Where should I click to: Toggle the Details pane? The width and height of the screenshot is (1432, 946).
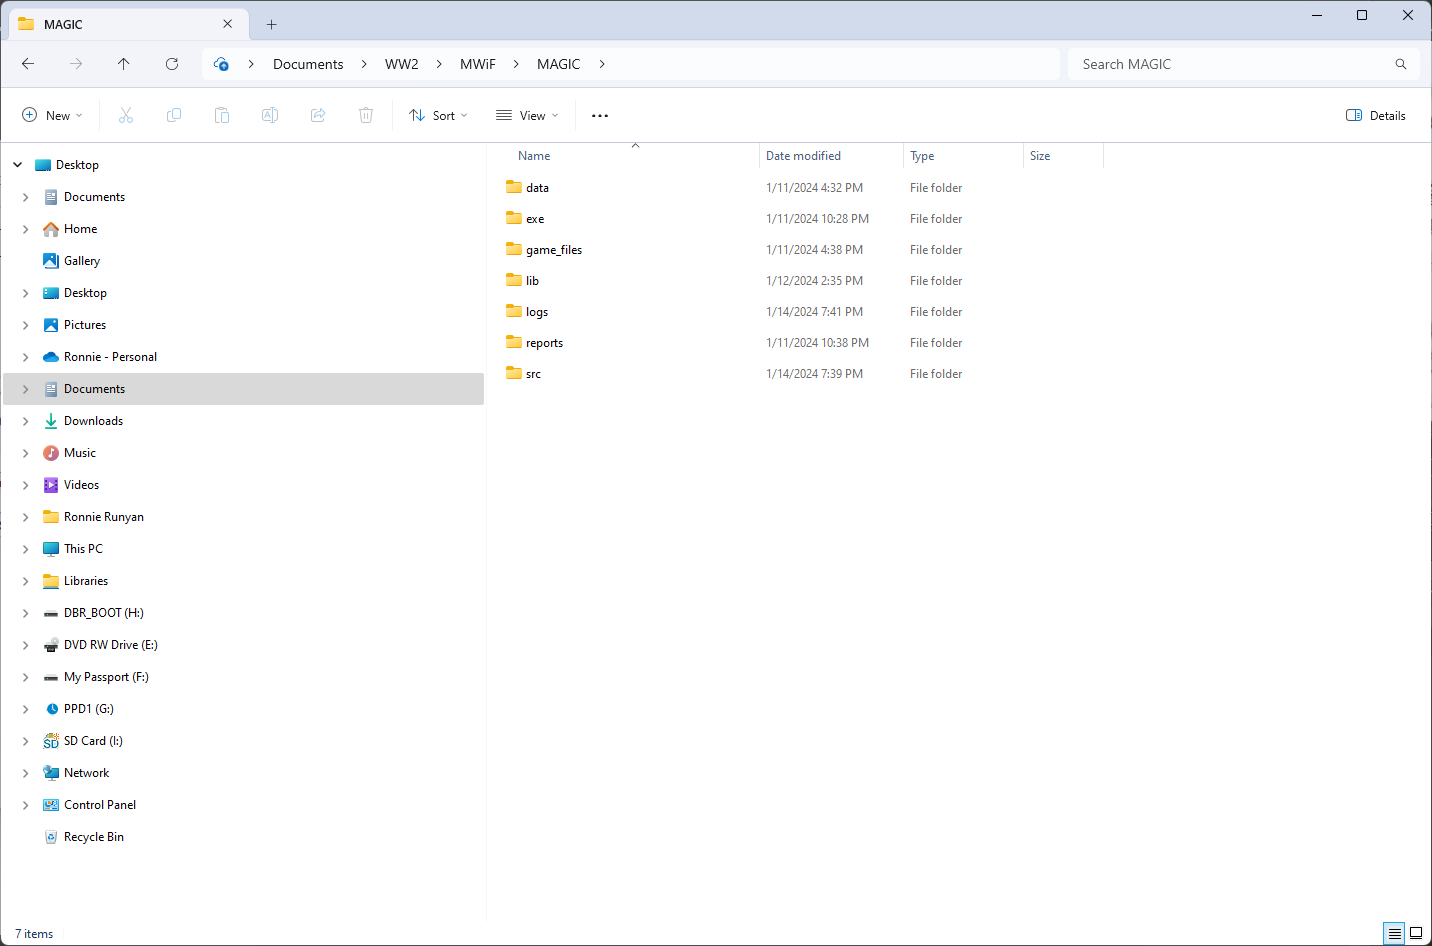point(1376,116)
